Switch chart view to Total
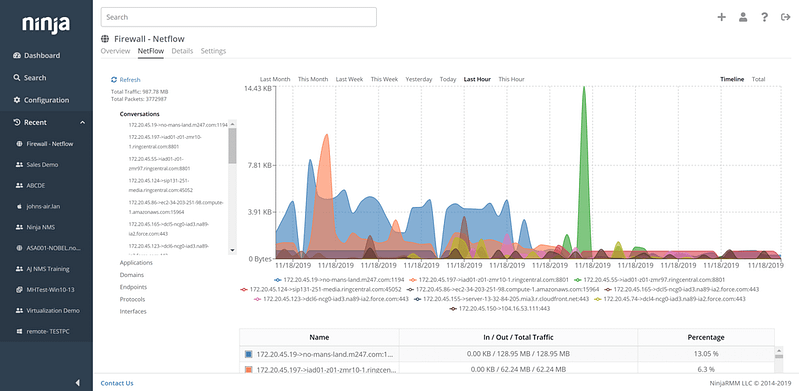 758,80
